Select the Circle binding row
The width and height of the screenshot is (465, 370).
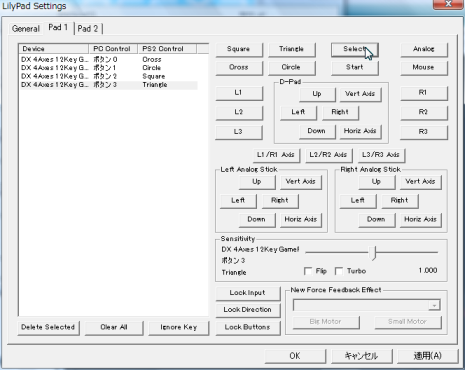pyautogui.click(x=109, y=68)
